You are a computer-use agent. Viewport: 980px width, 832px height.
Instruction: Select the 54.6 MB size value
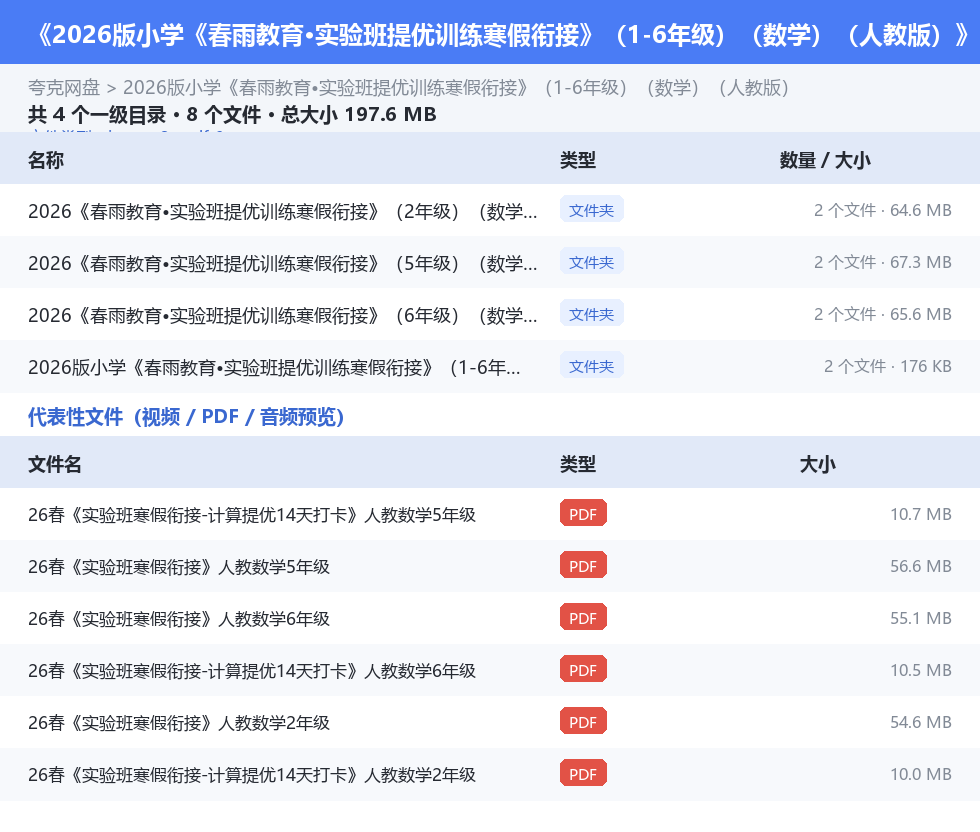click(921, 721)
